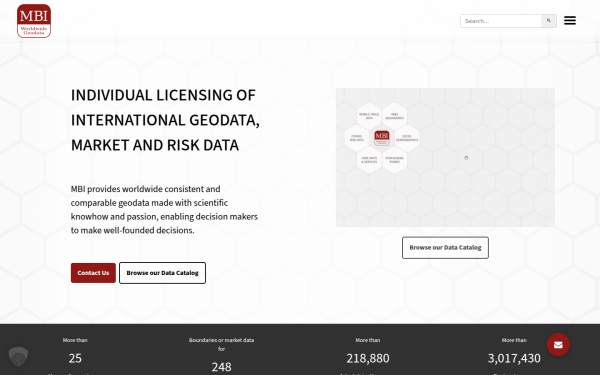Click the MBI logo in hexagon center
600x375 pixels.
tap(382, 138)
